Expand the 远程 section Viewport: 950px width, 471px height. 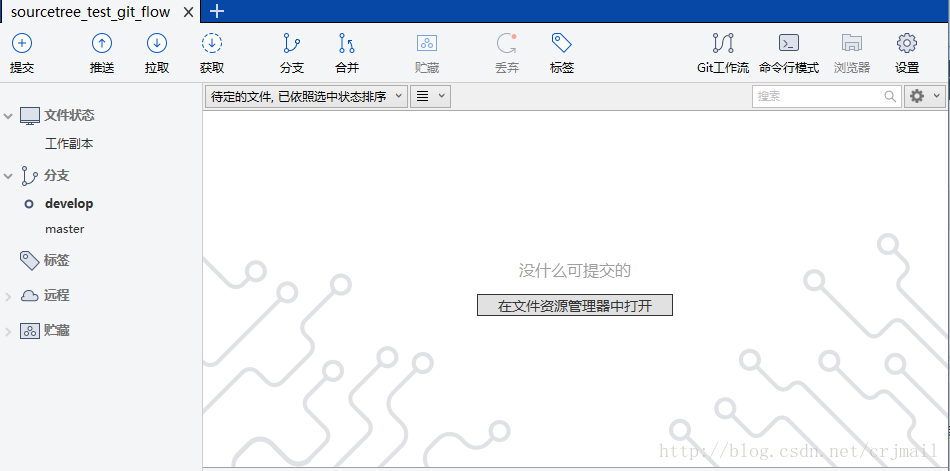(8, 296)
